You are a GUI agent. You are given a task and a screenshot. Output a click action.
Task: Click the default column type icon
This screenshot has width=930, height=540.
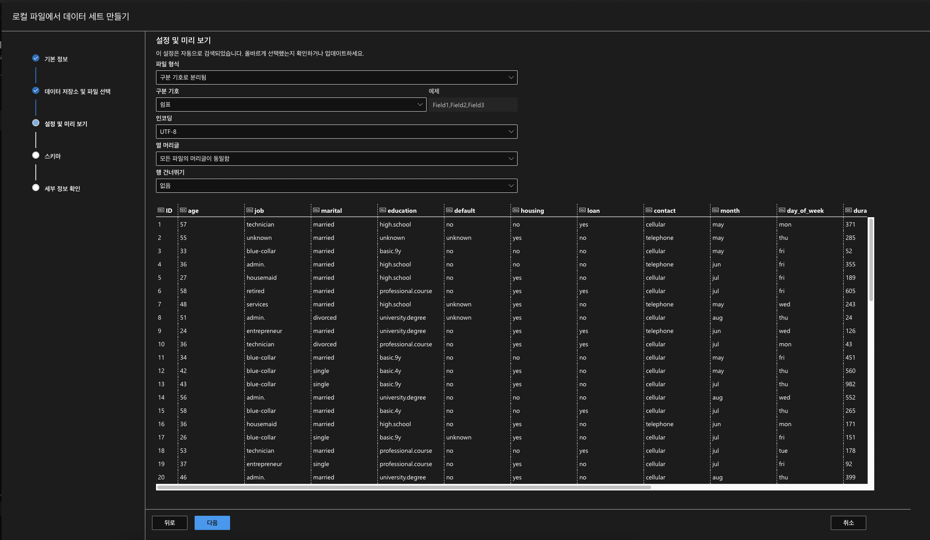[449, 210]
